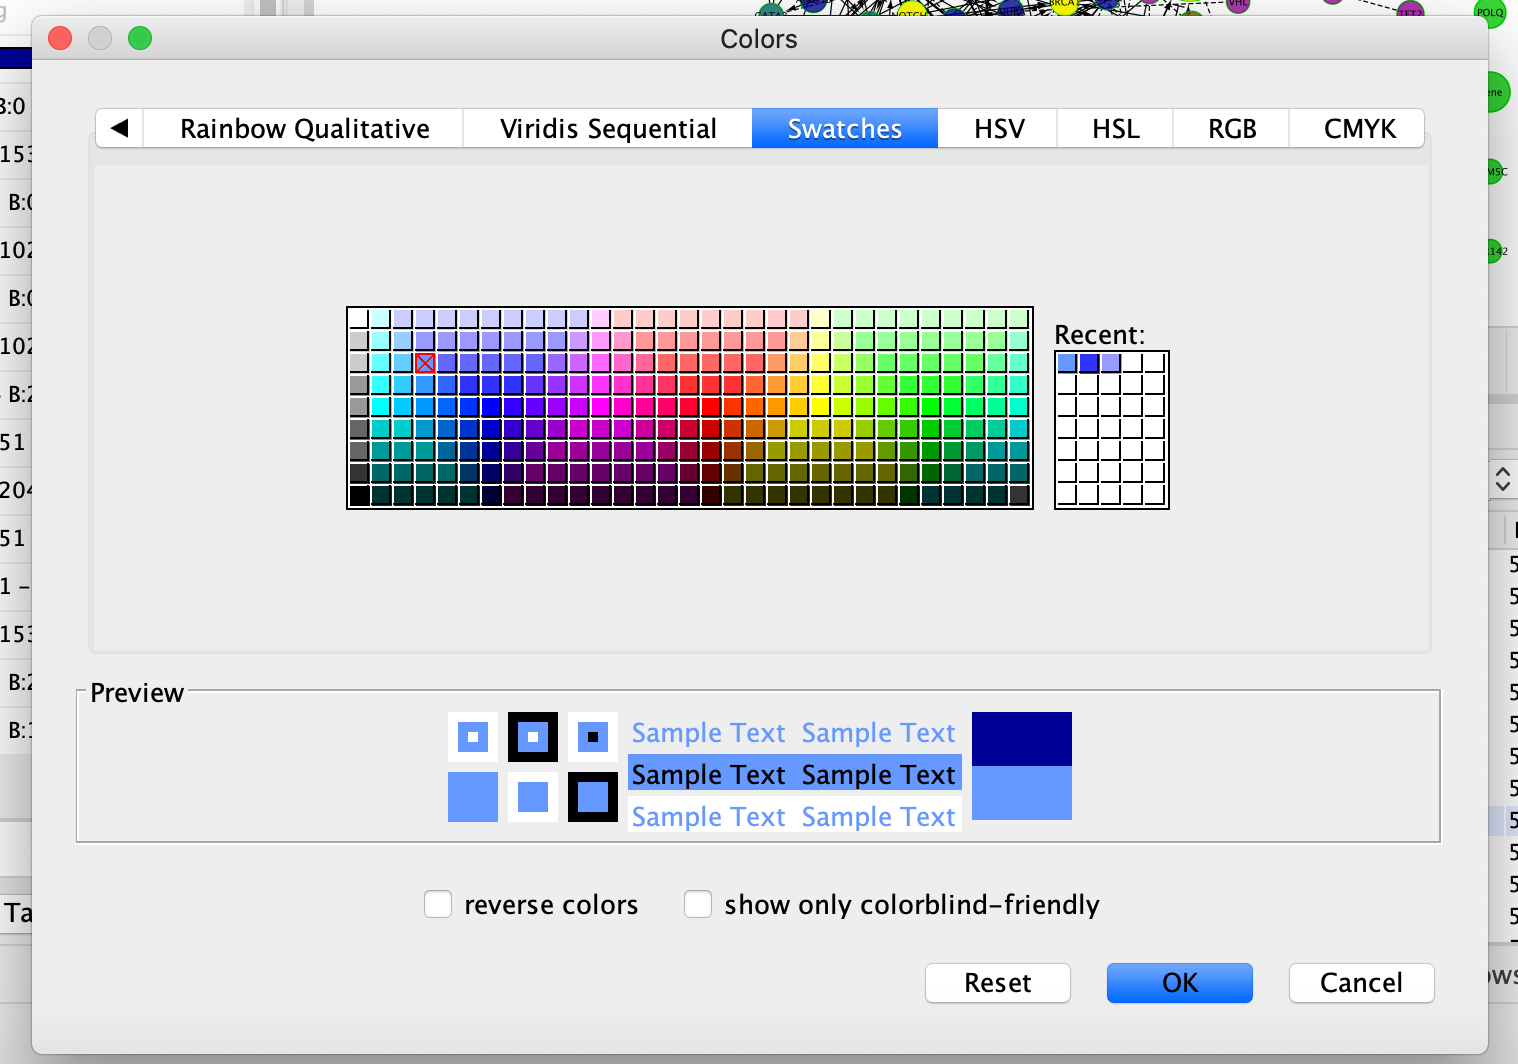Click the stepper arrows at right edge
This screenshot has width=1518, height=1064.
(x=1502, y=478)
